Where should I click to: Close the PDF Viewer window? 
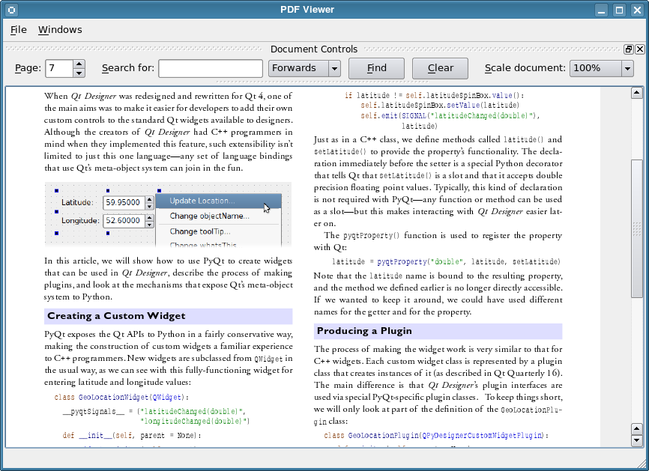coord(637,10)
